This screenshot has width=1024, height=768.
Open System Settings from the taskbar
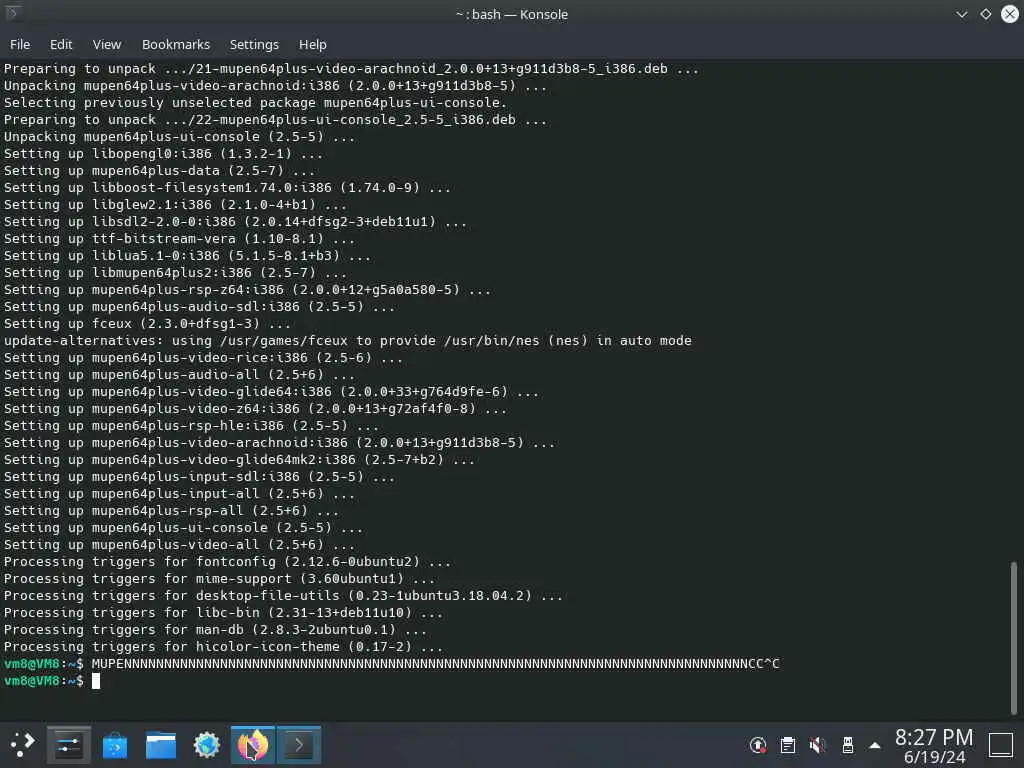click(69, 744)
